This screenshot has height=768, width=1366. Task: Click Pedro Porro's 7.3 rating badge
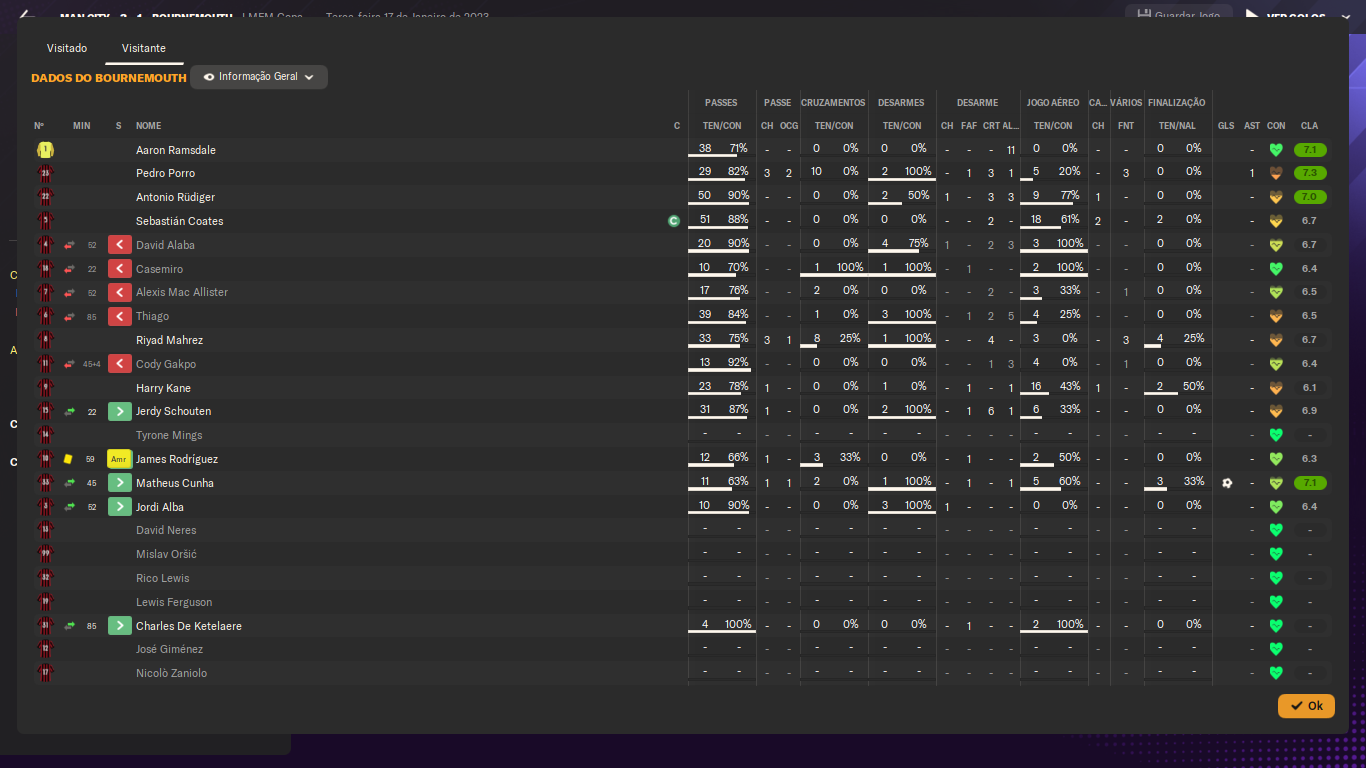click(1309, 173)
